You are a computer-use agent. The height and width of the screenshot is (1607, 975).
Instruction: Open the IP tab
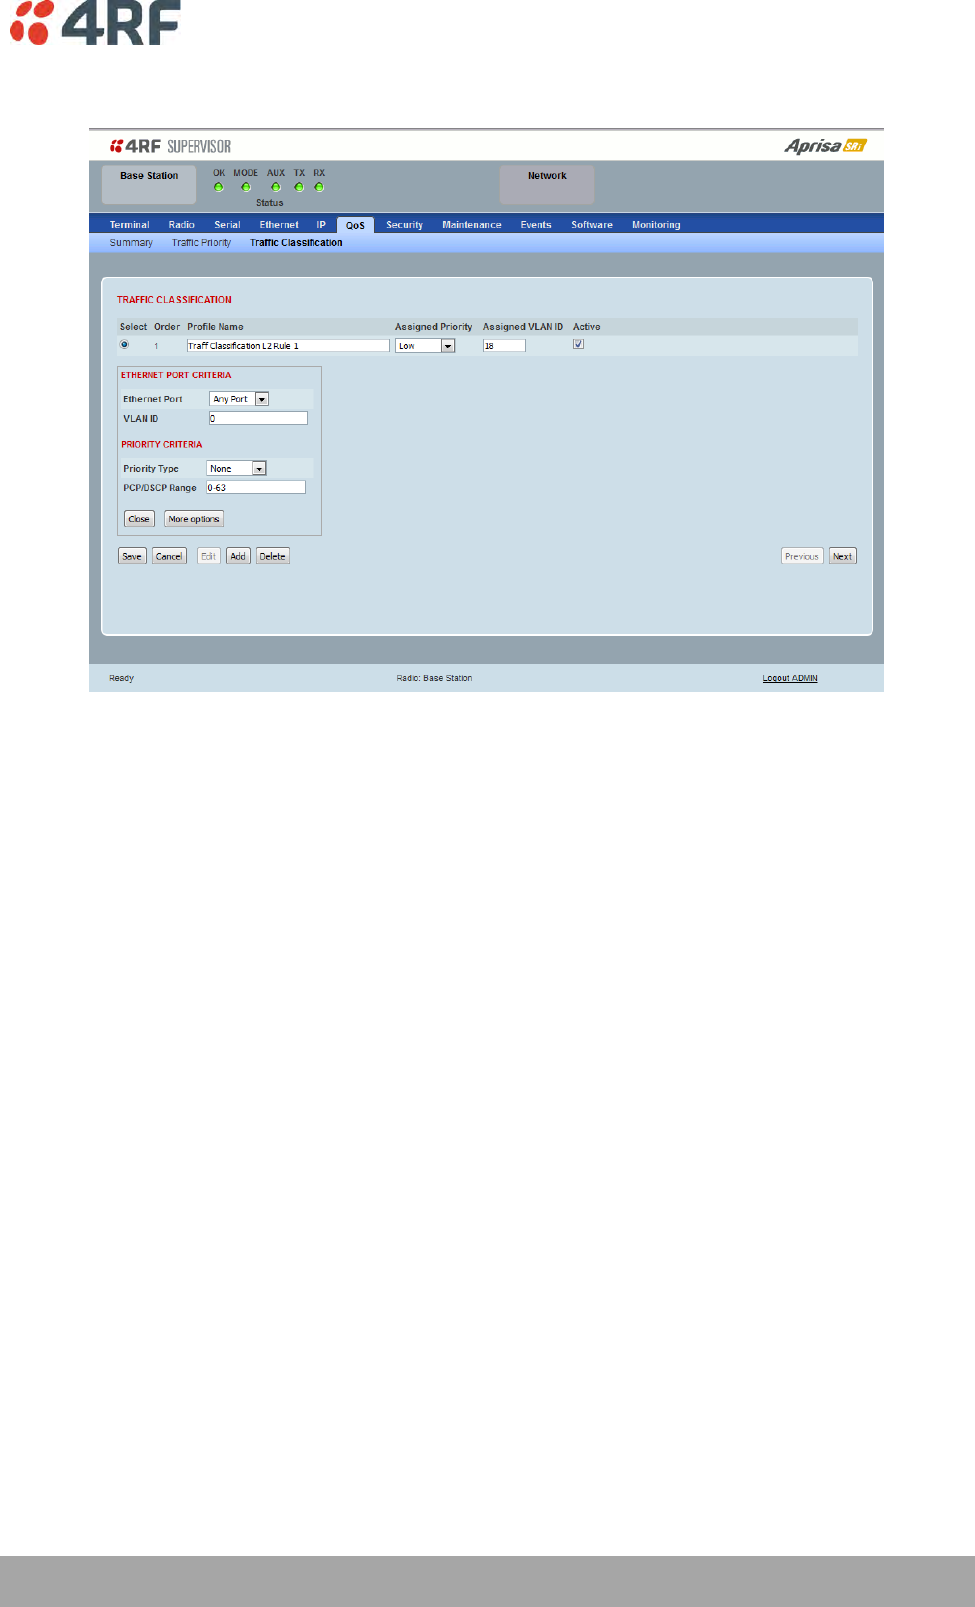(321, 225)
